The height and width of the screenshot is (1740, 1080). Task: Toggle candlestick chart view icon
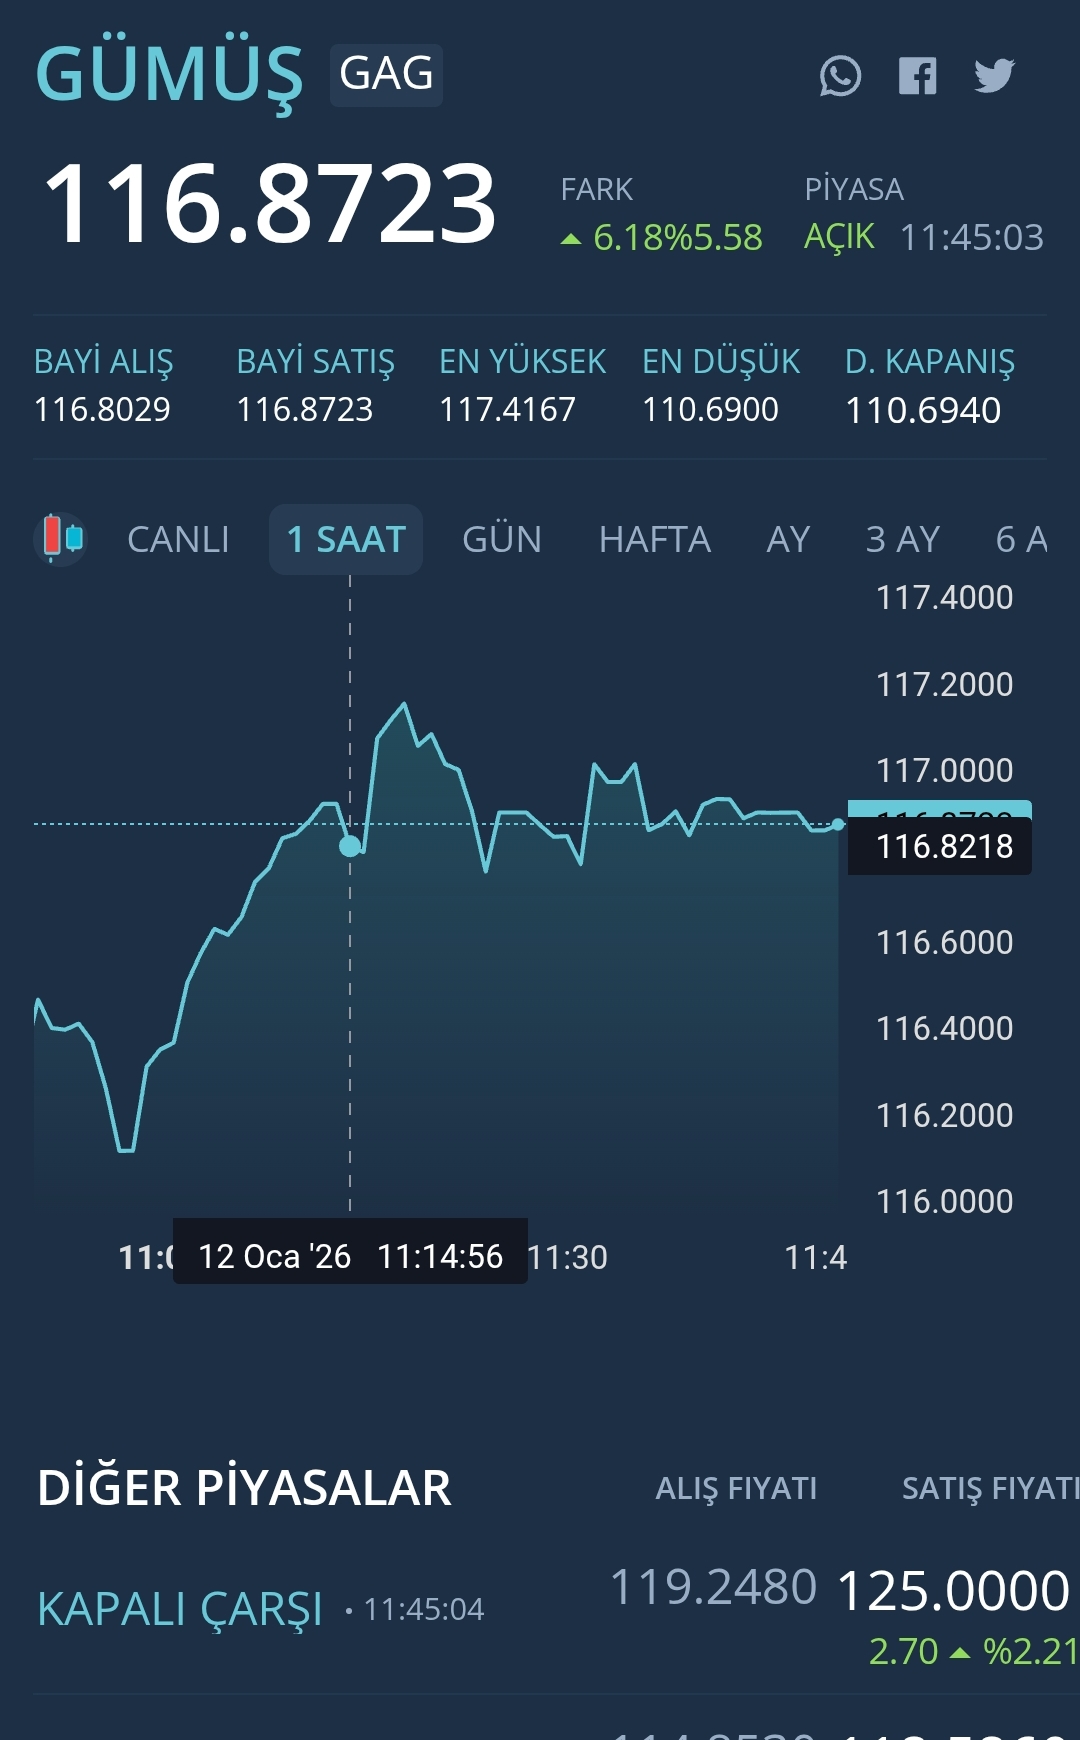pos(61,539)
